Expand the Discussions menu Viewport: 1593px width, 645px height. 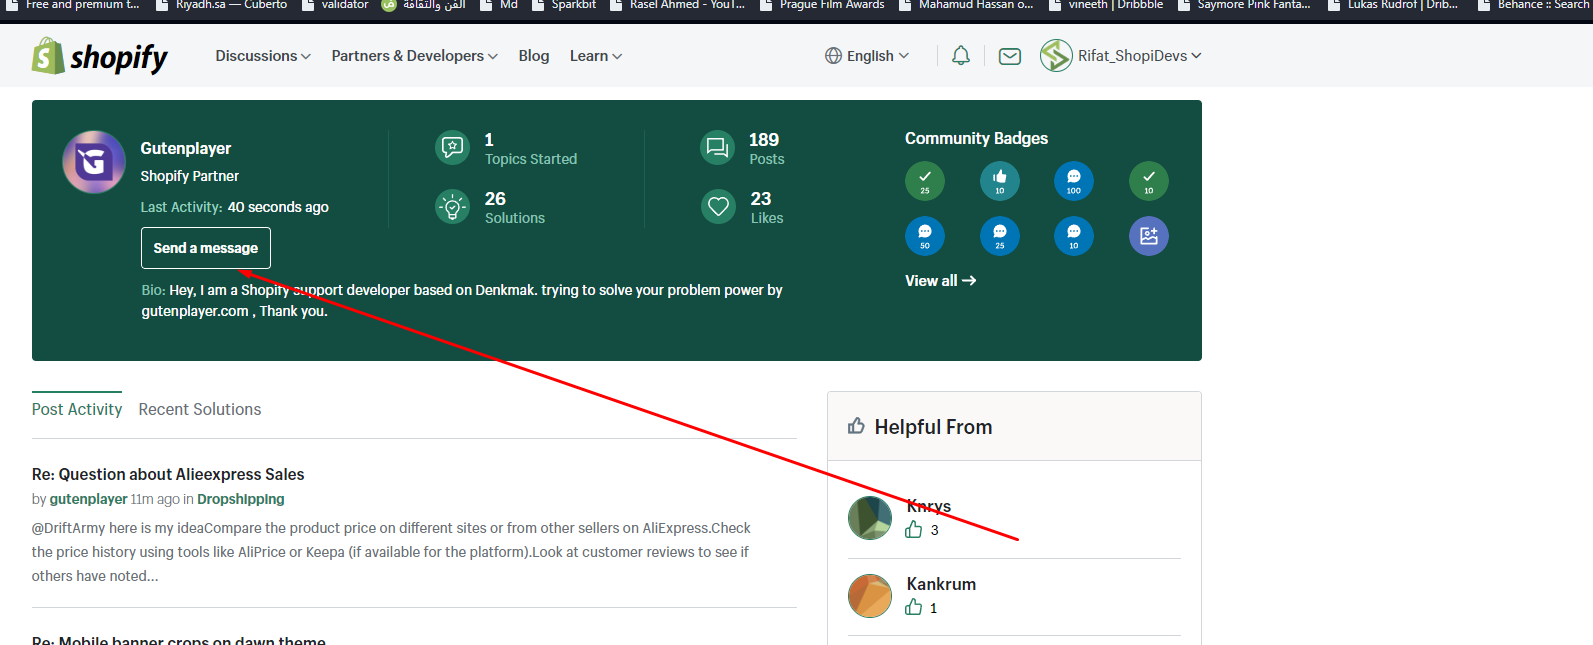[x=263, y=56]
